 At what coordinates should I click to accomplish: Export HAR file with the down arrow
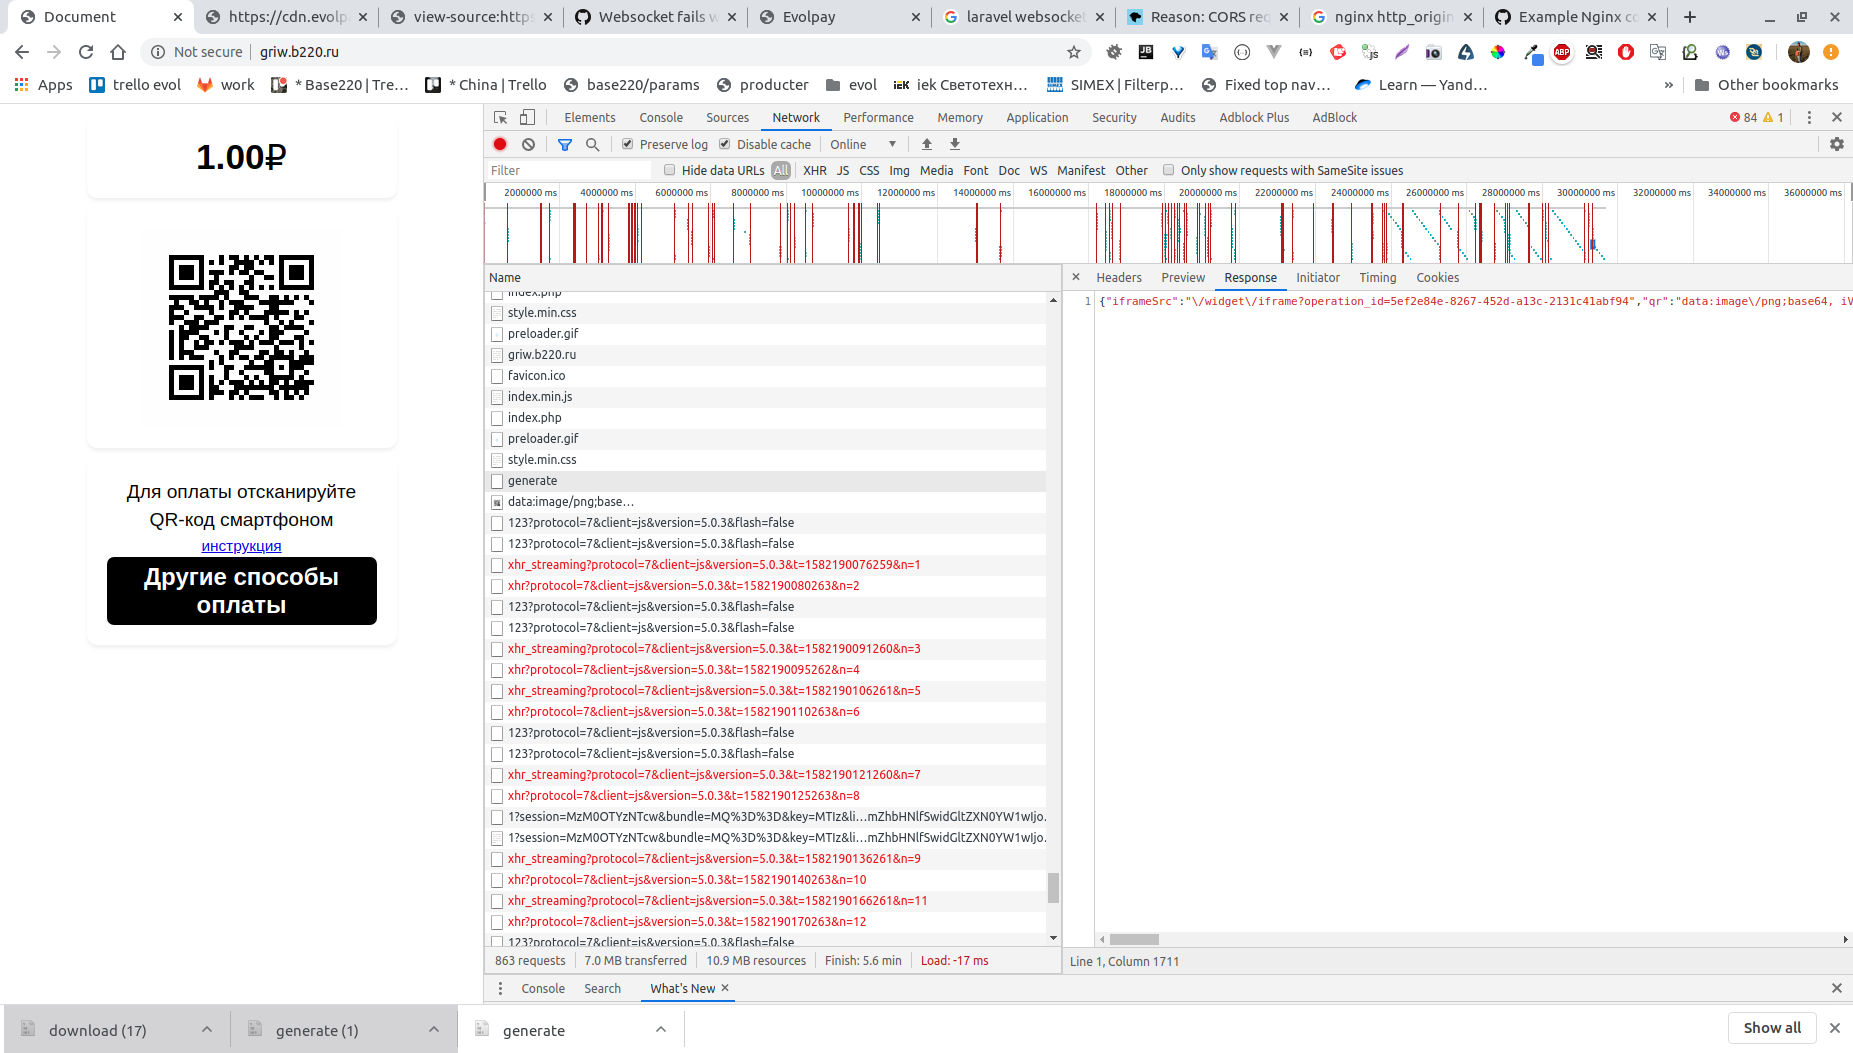tap(955, 144)
